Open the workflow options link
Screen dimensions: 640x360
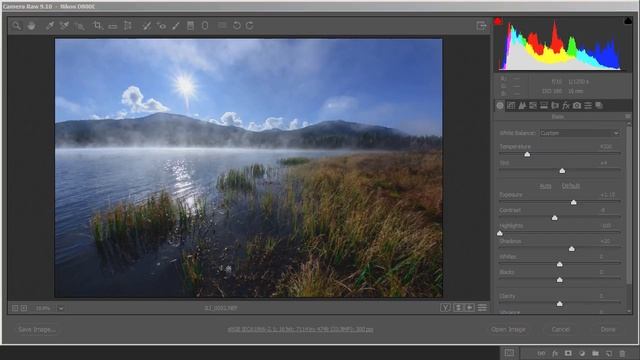(x=300, y=329)
